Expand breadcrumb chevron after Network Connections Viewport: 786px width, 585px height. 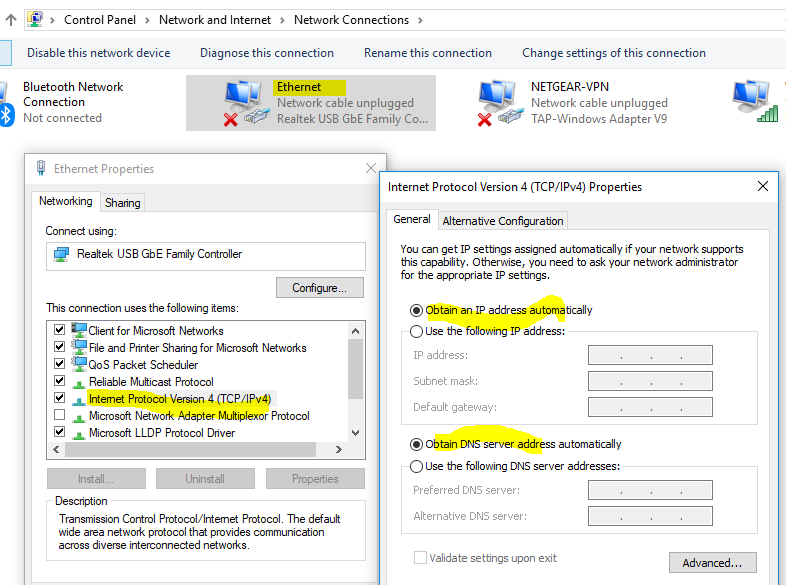[x=420, y=20]
